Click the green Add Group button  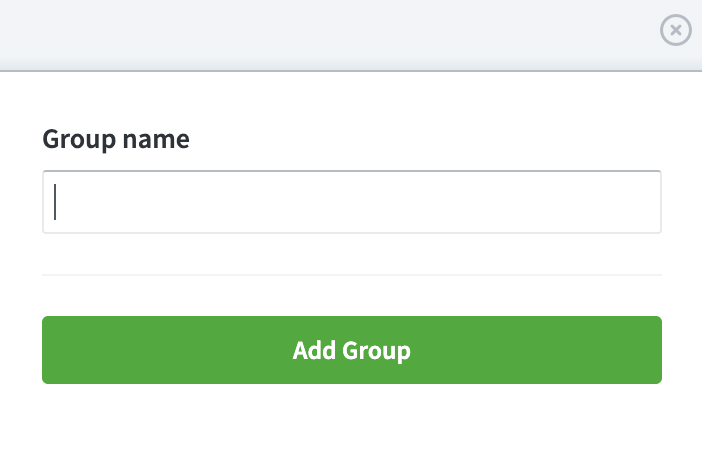tap(352, 350)
